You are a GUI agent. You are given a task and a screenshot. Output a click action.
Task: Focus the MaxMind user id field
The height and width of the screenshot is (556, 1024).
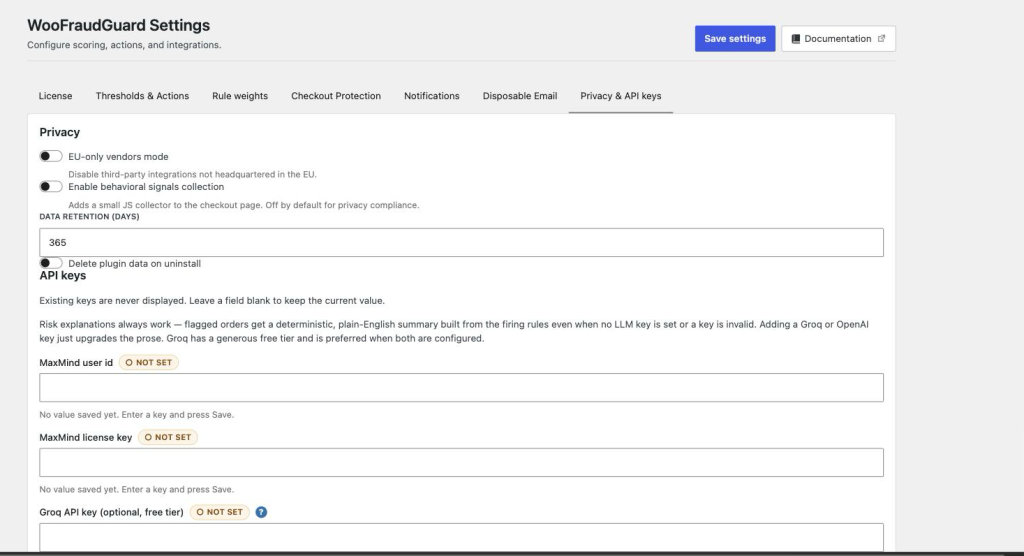461,387
